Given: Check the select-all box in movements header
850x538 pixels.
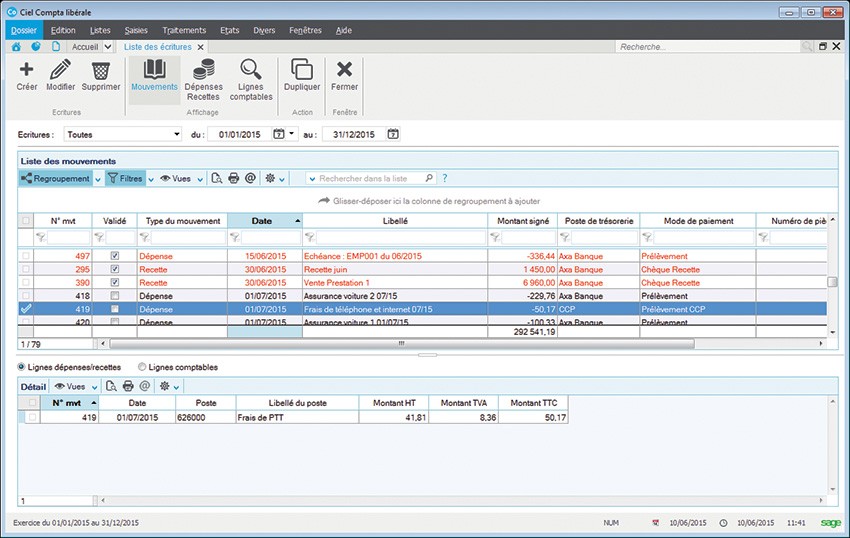Looking at the screenshot, I should (x=25, y=221).
